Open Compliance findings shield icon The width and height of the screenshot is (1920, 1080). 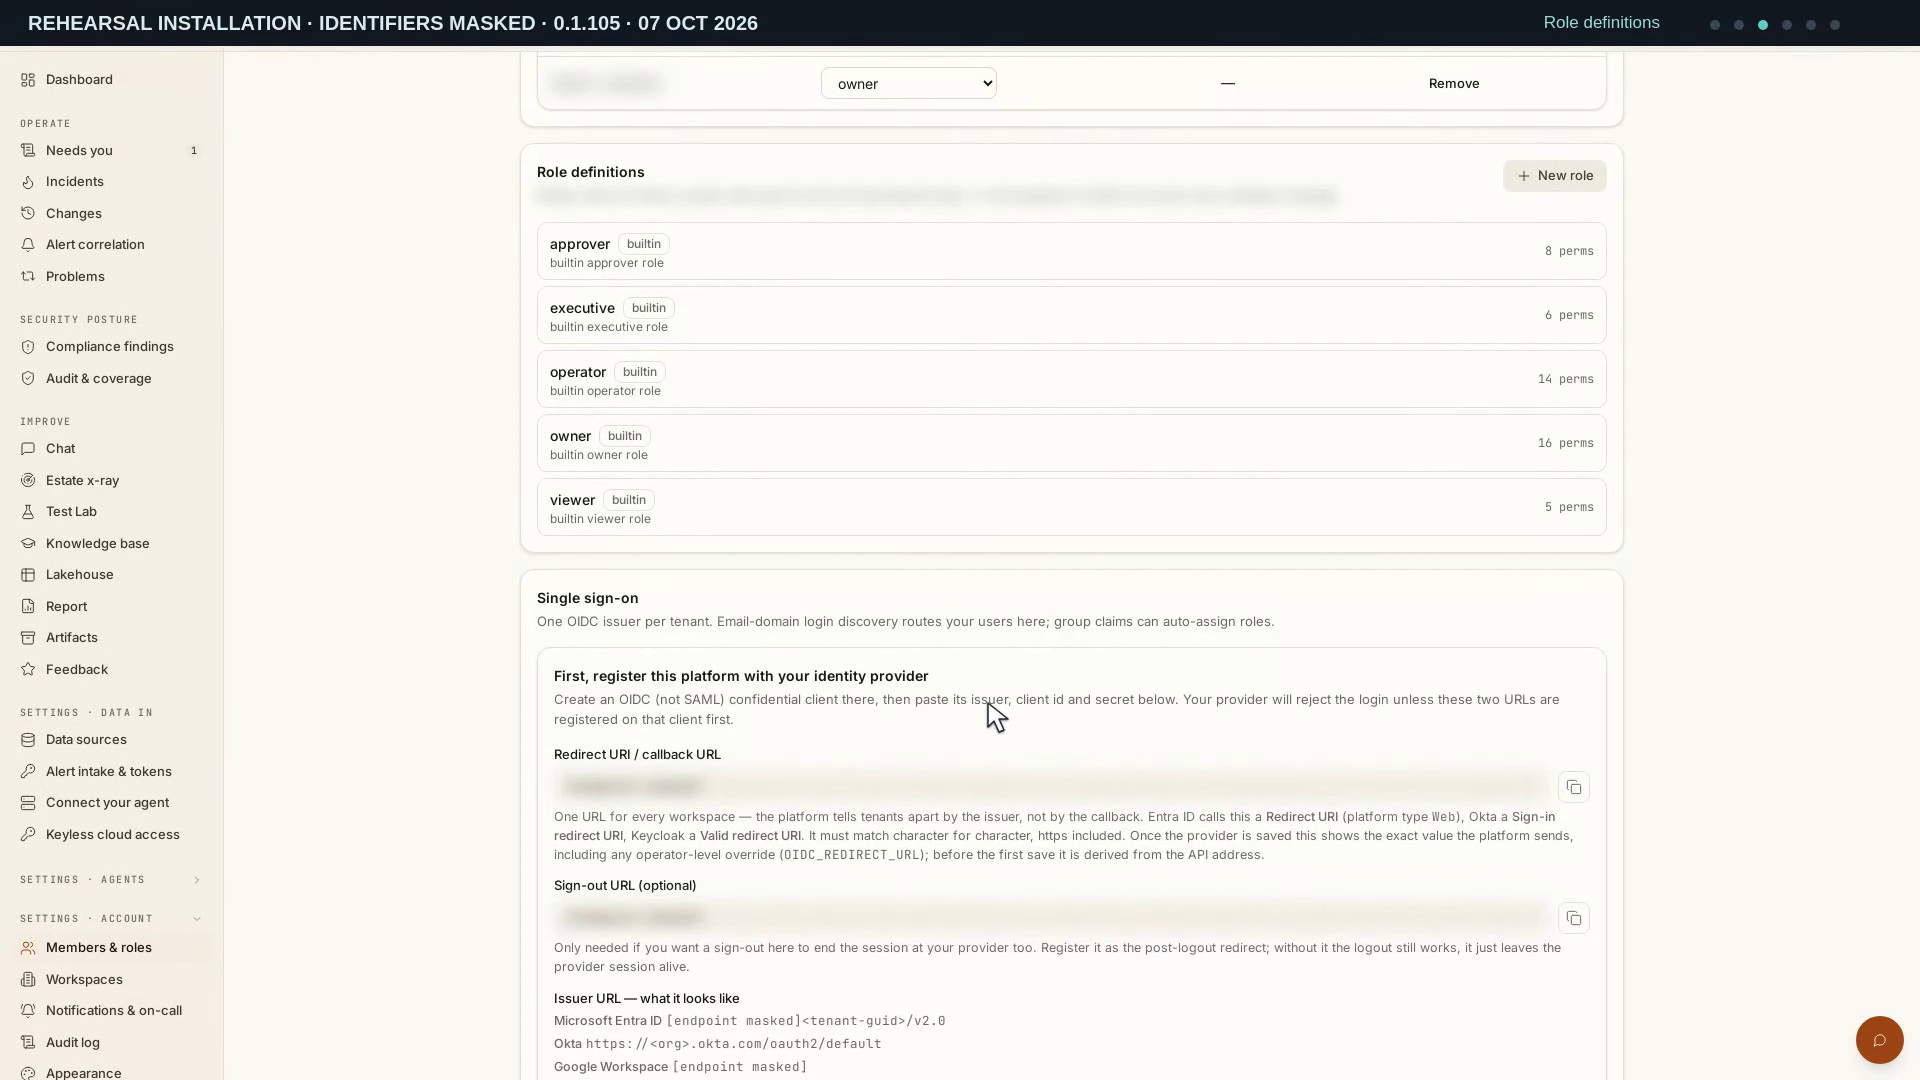pos(28,347)
